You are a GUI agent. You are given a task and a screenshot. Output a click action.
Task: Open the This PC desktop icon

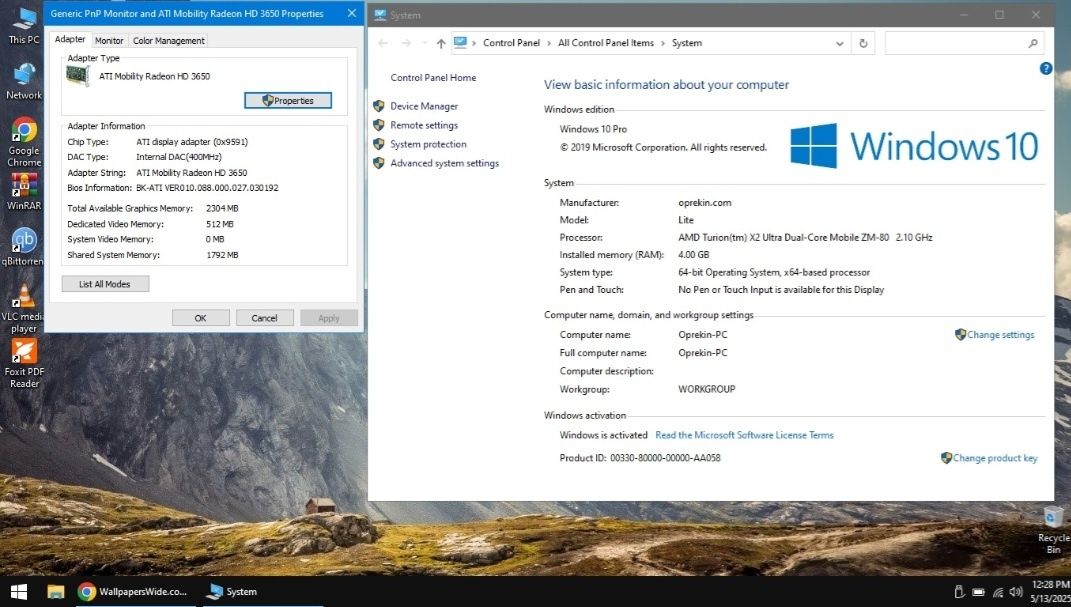tap(24, 25)
